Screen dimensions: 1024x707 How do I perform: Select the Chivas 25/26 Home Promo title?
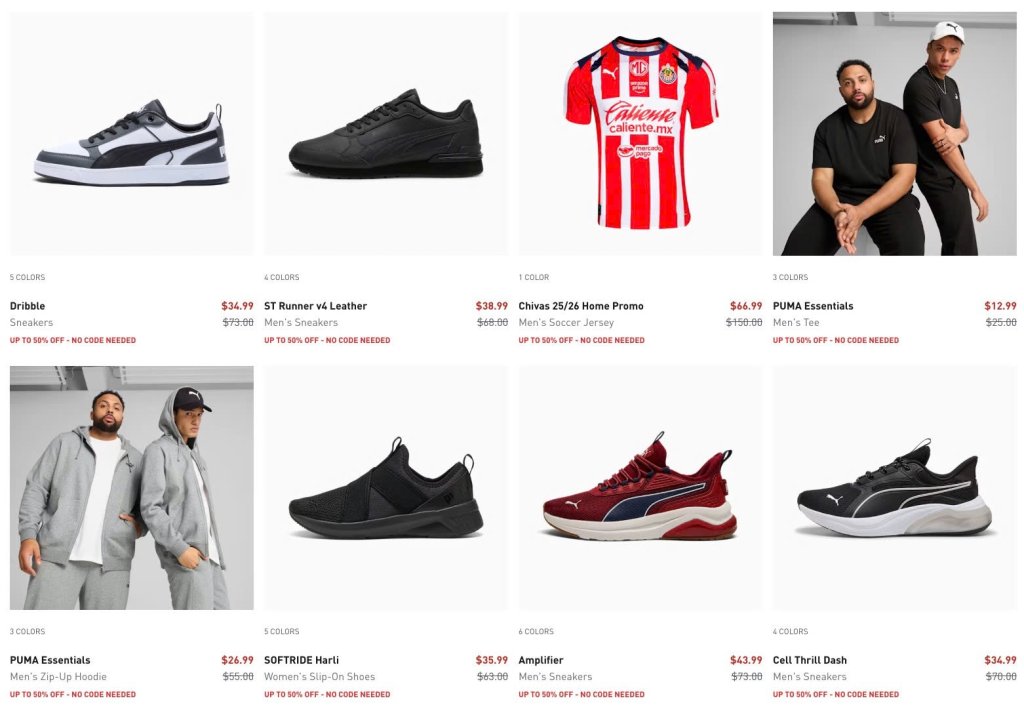coord(581,306)
